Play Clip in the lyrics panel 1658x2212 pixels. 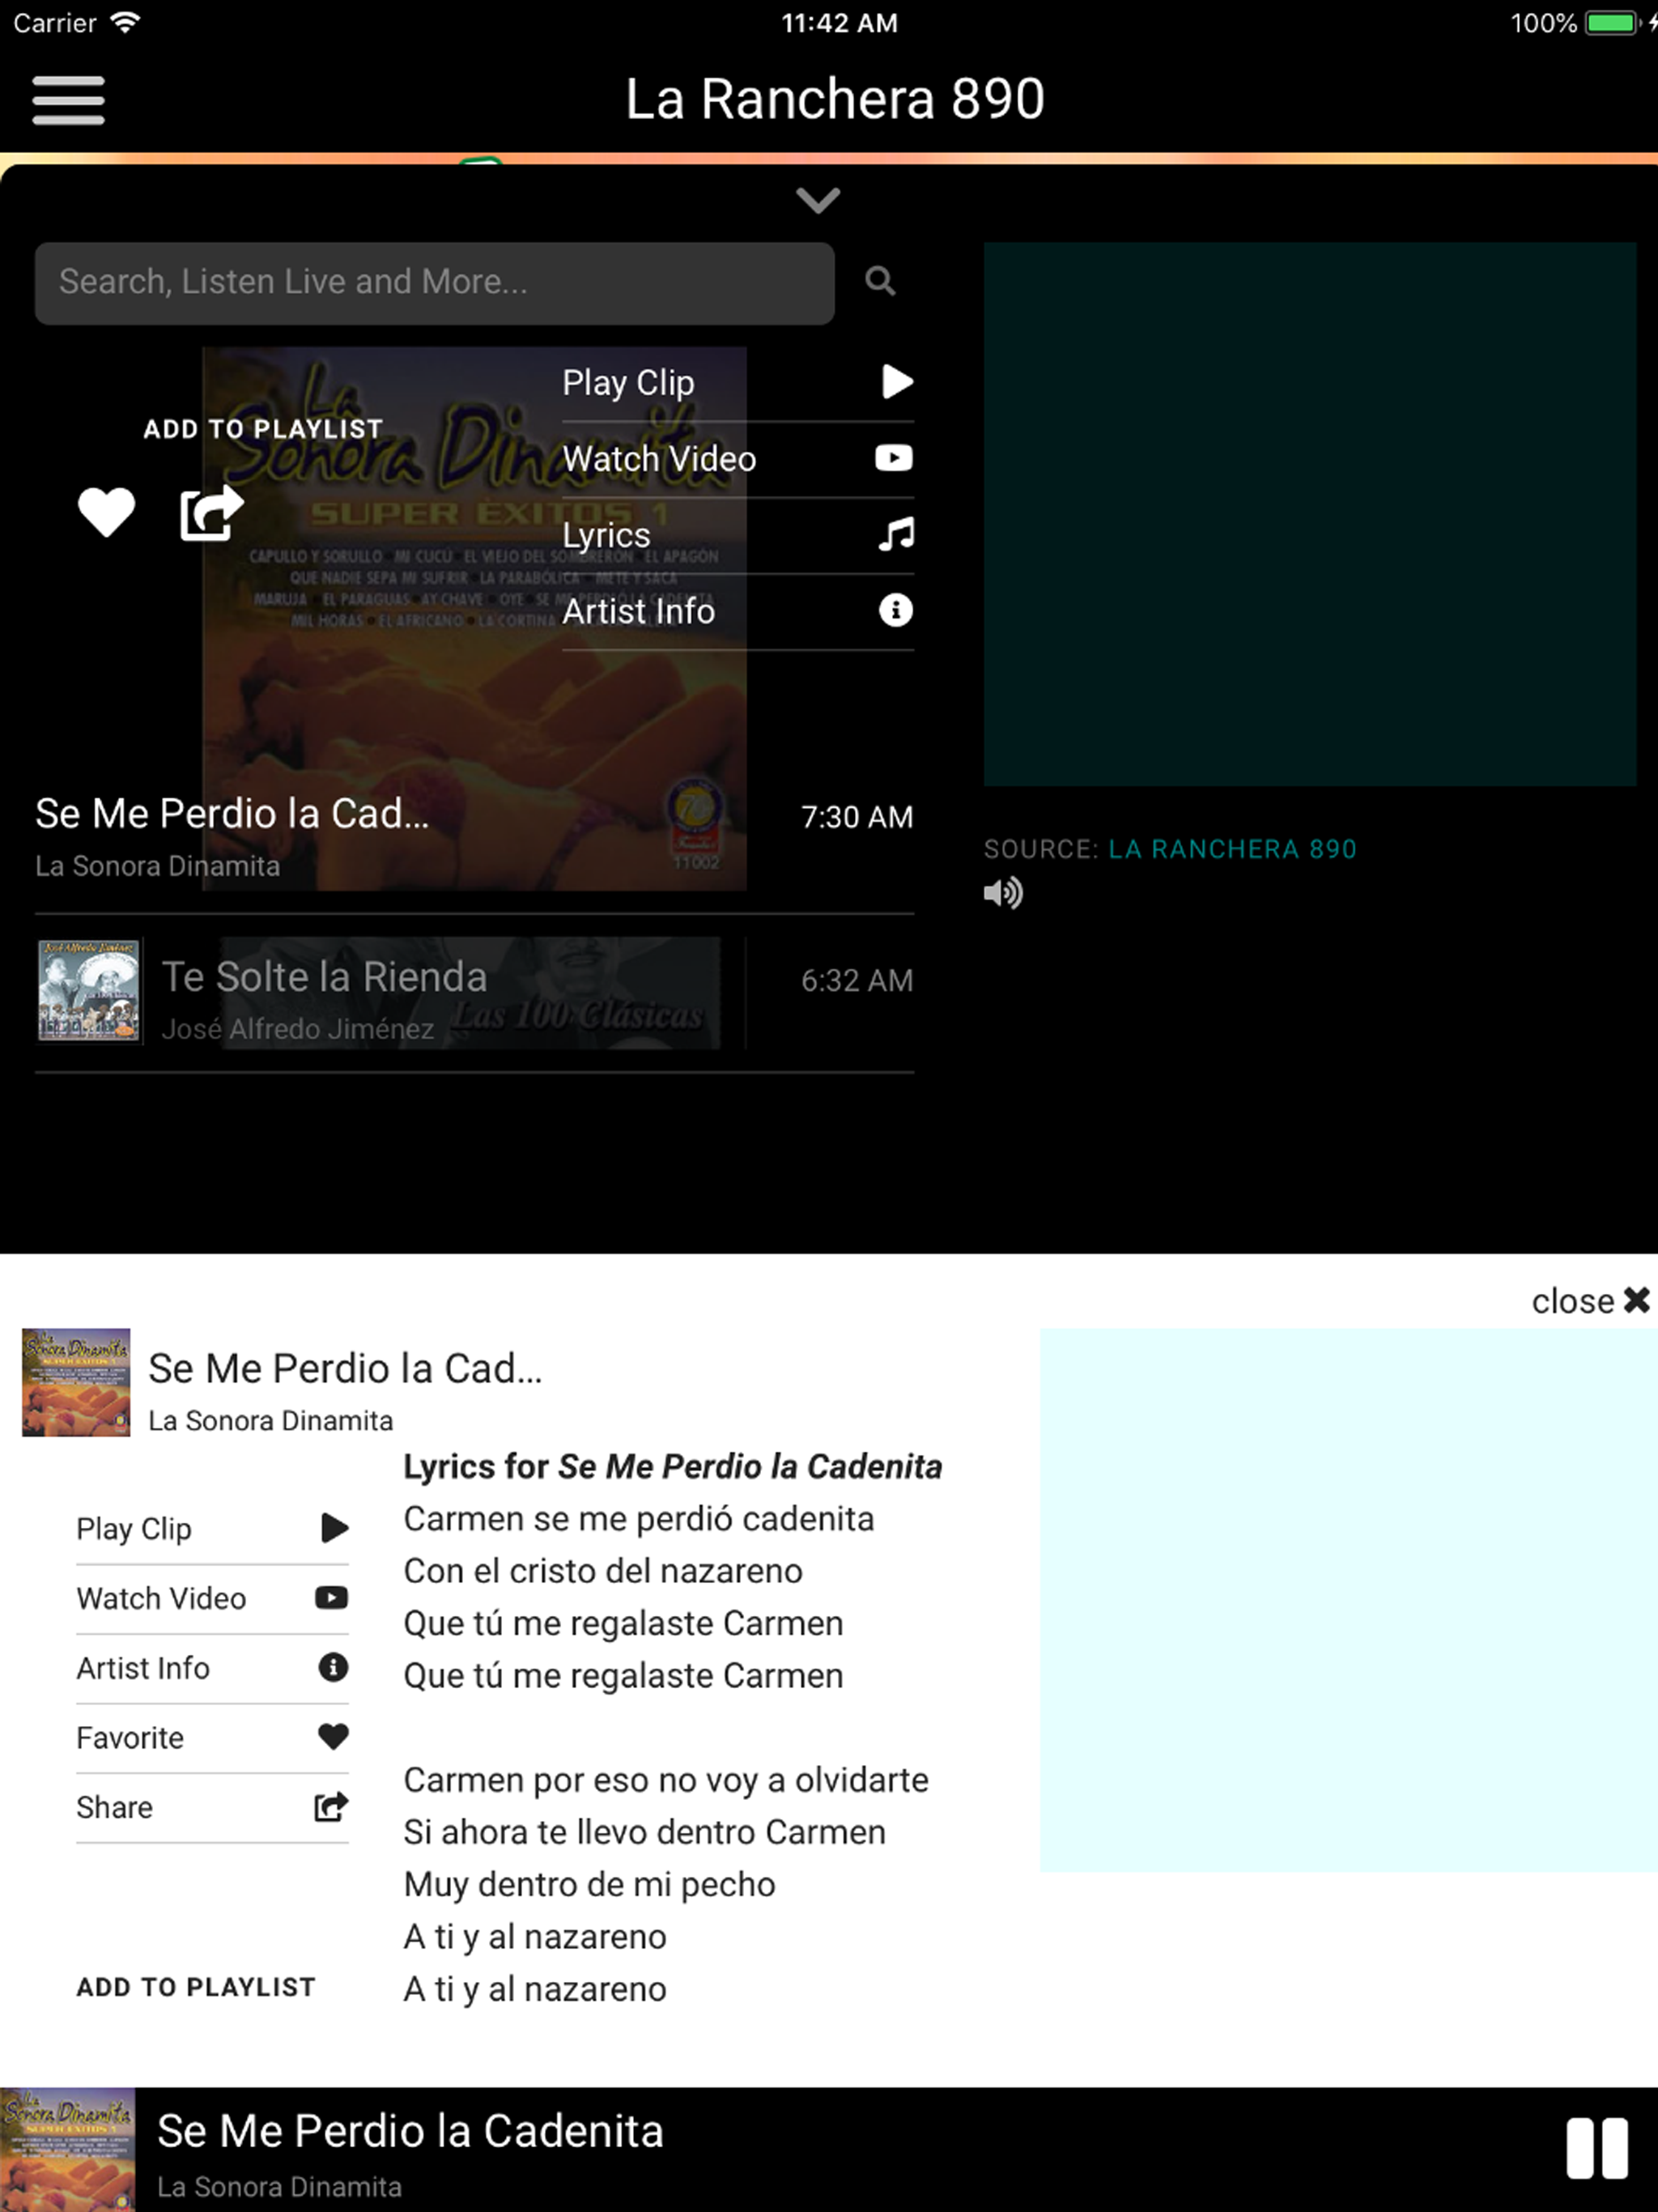[212, 1529]
